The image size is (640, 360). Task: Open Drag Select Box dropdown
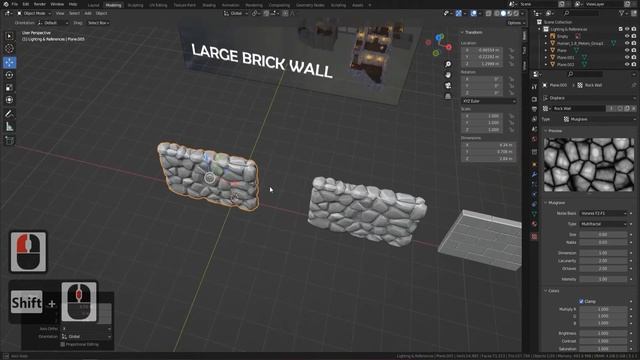pos(98,23)
